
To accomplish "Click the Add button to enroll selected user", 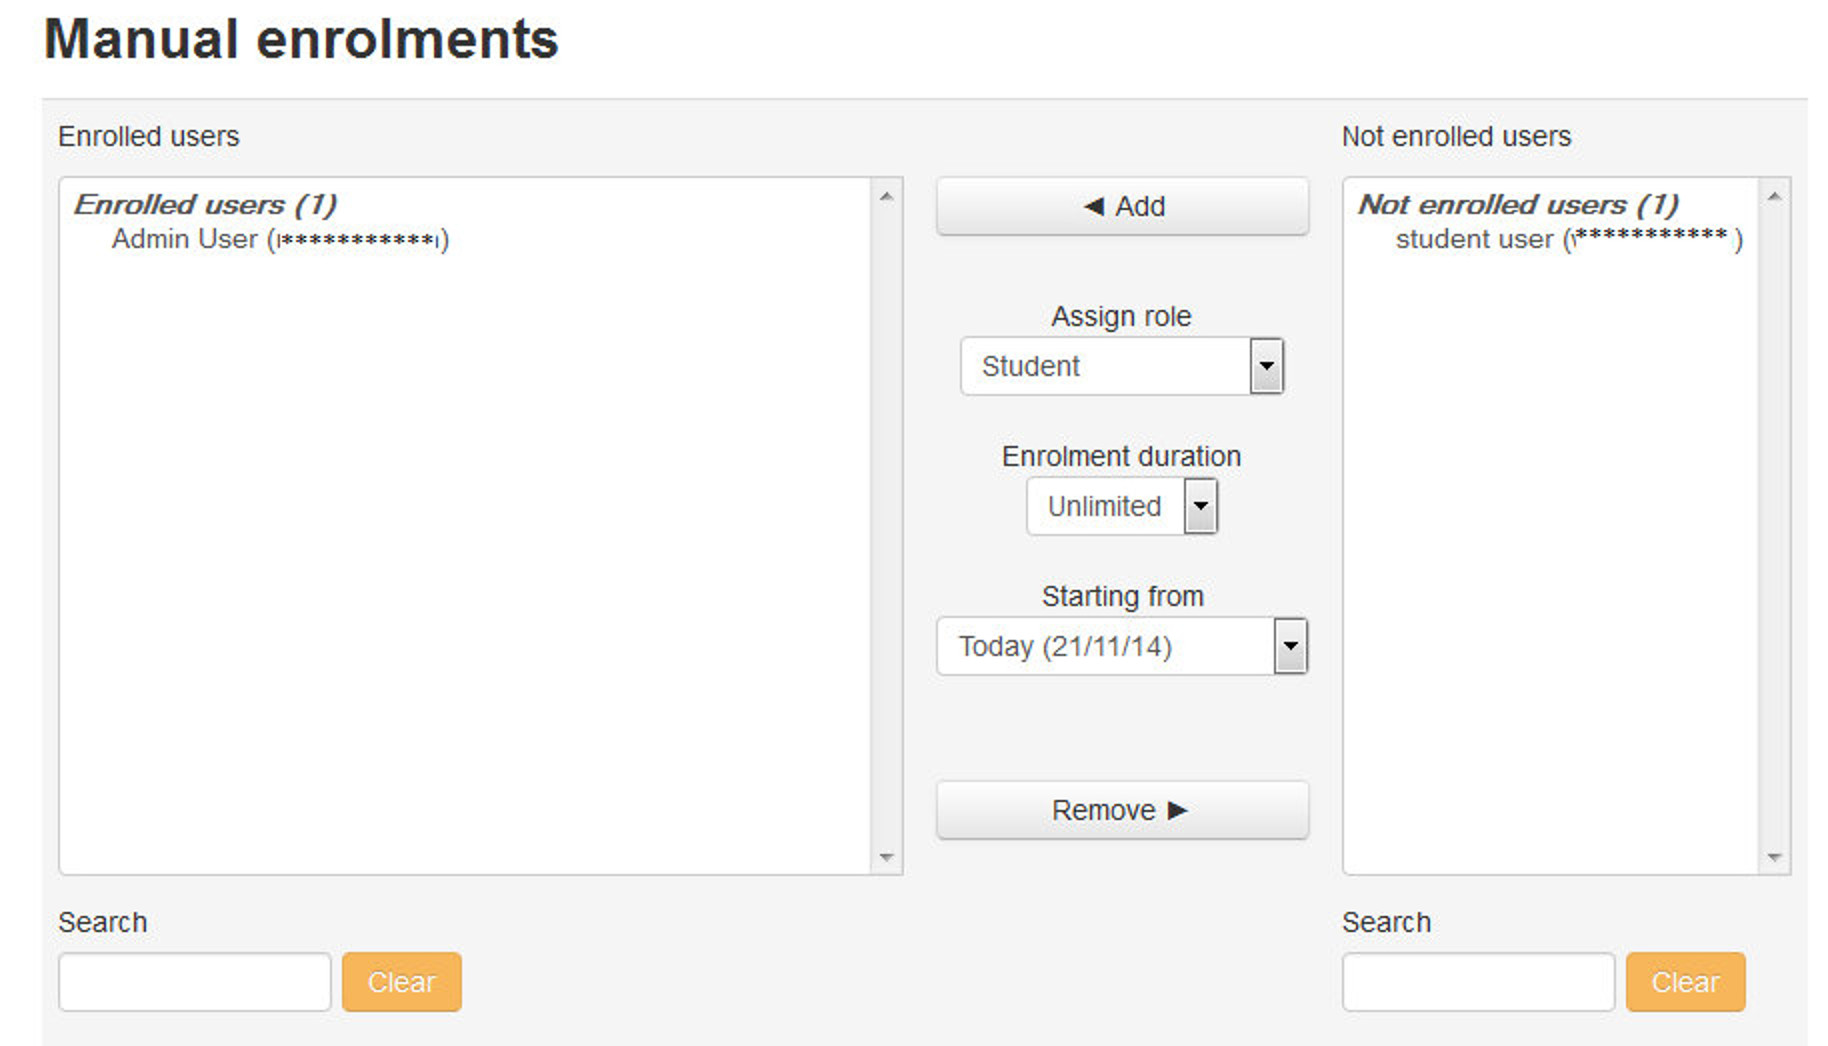I will [x=1121, y=207].
